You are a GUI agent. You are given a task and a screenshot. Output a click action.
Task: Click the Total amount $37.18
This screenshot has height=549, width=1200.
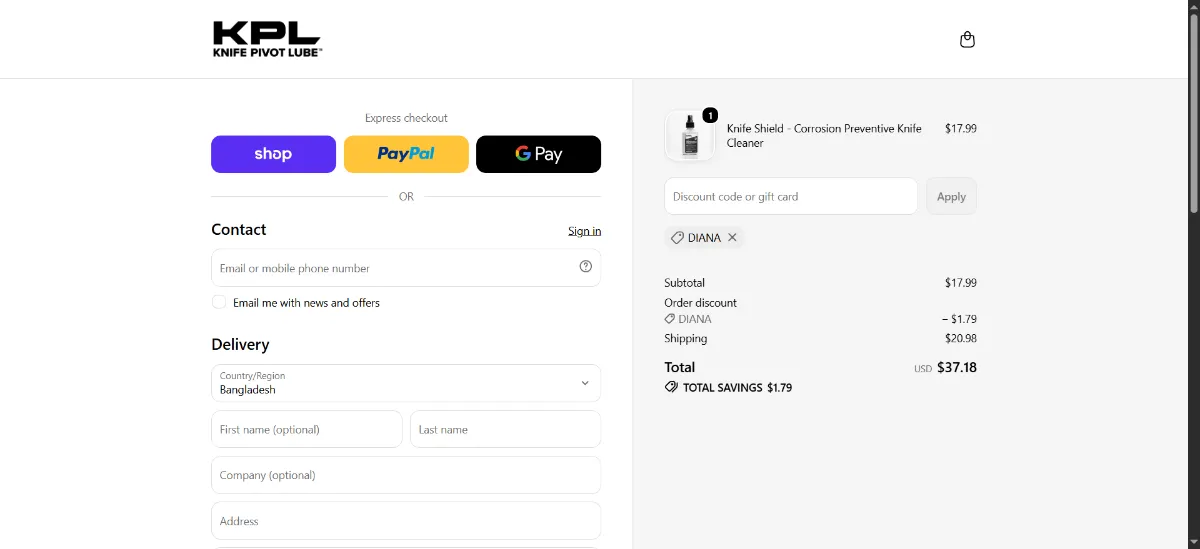pos(957,367)
